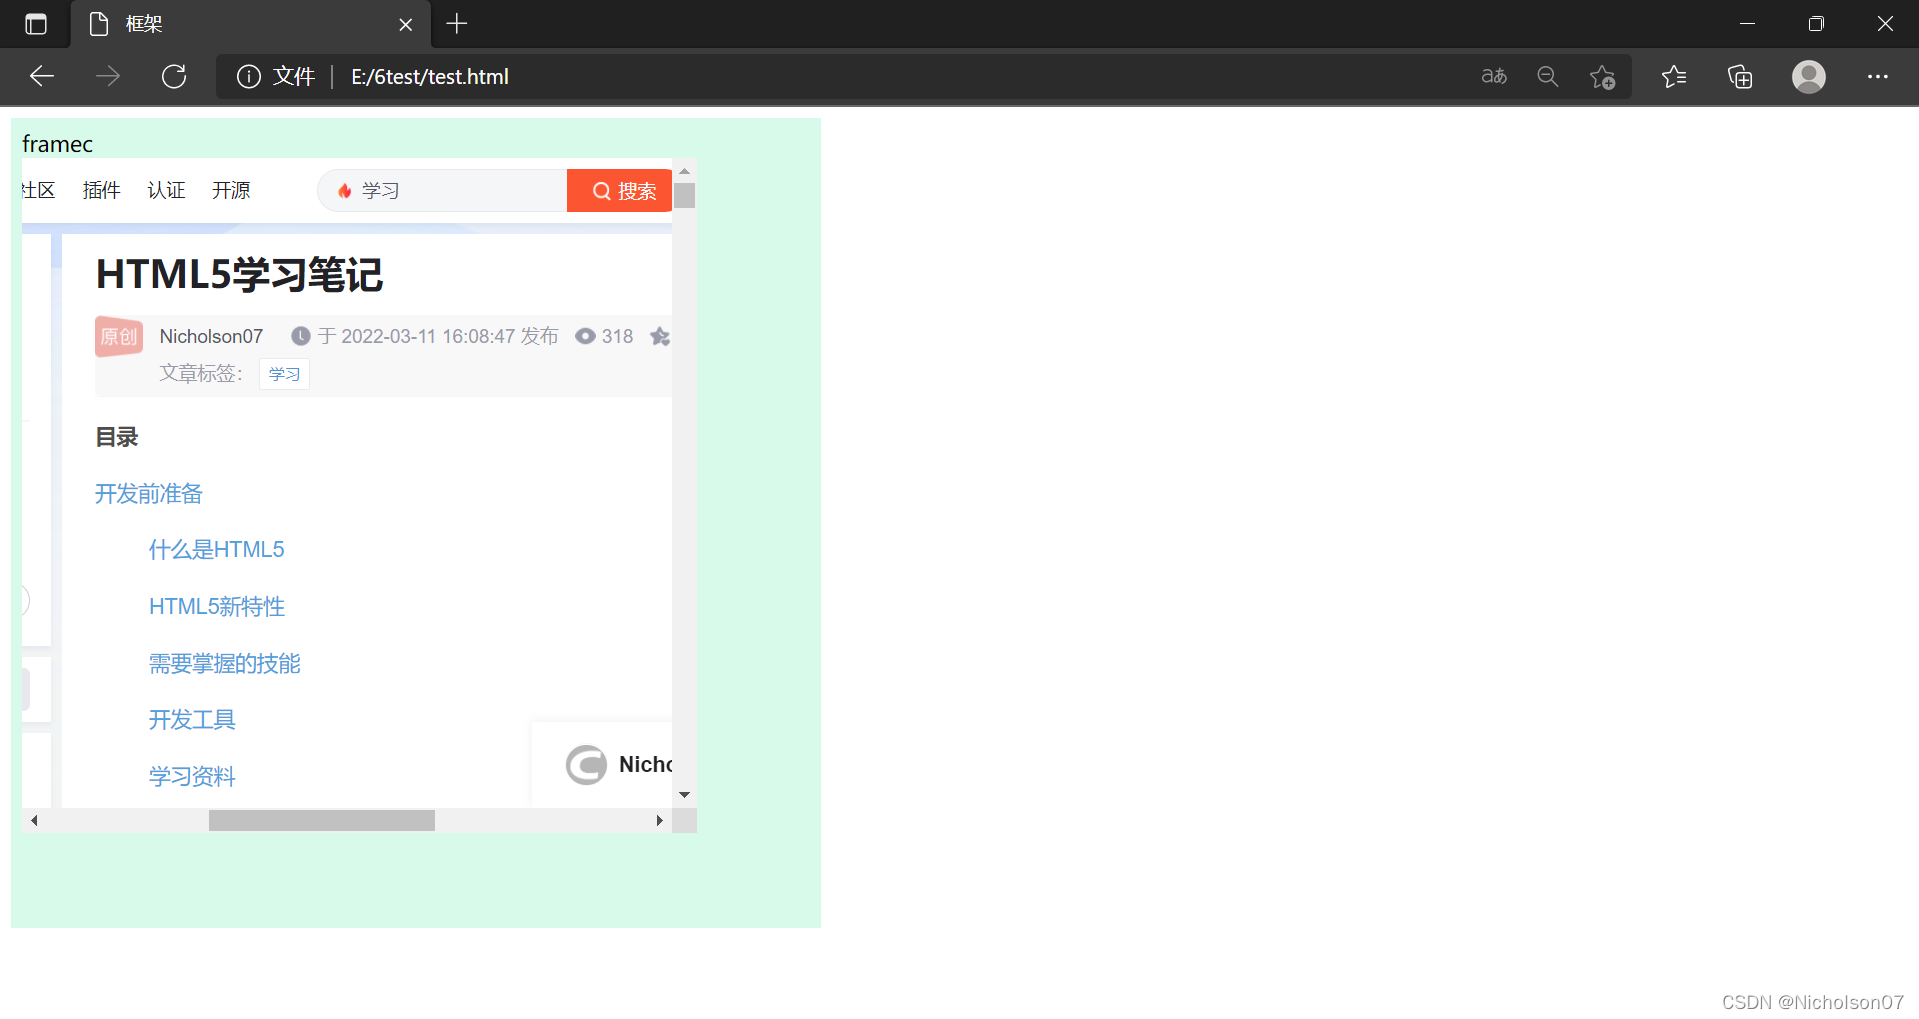Image resolution: width=1919 pixels, height=1019 pixels.
Task: Click the frame's vertical scrollbar up arrow
Action: point(685,171)
